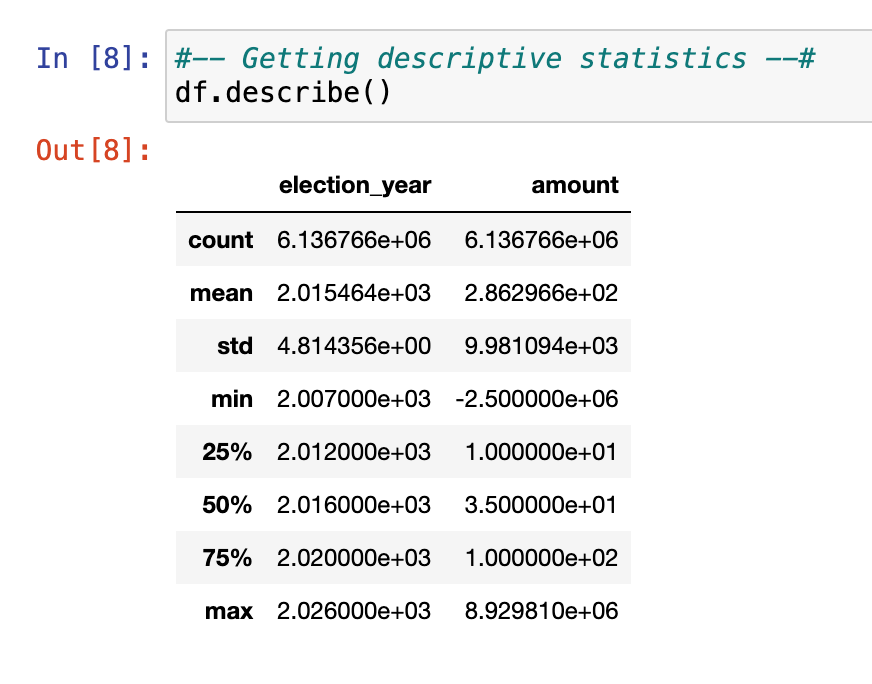Click the 75% row label

[227, 558]
